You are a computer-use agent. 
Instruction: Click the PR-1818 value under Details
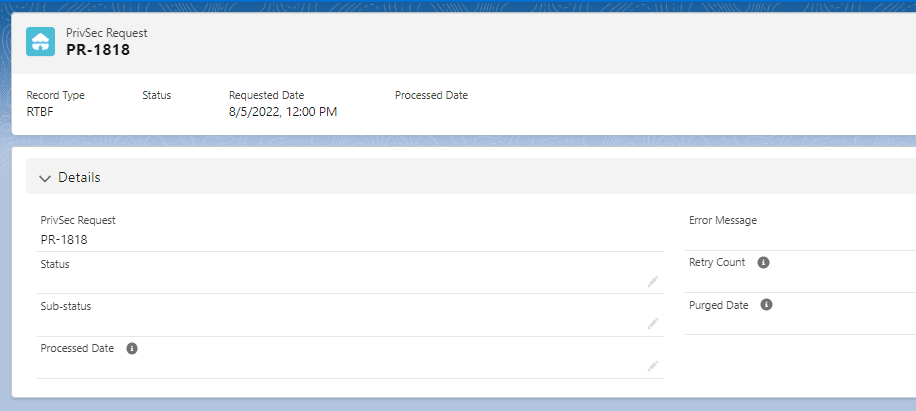pos(63,240)
